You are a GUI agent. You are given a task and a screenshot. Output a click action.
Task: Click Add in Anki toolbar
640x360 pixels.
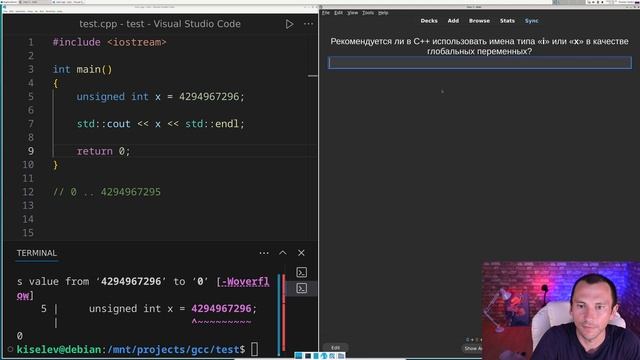[x=453, y=21]
